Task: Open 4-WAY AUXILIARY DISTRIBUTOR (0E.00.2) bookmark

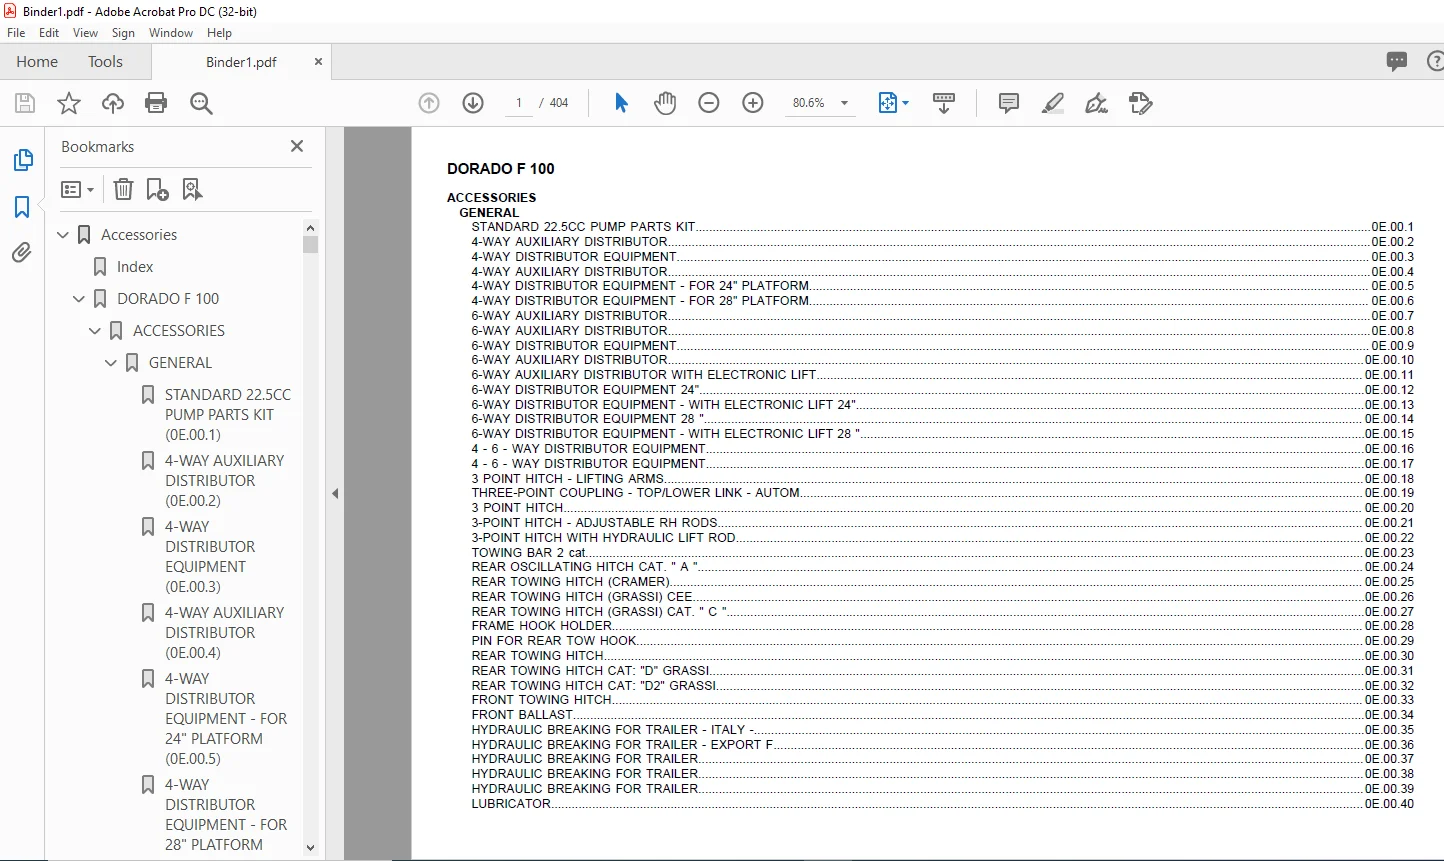Action: (225, 481)
